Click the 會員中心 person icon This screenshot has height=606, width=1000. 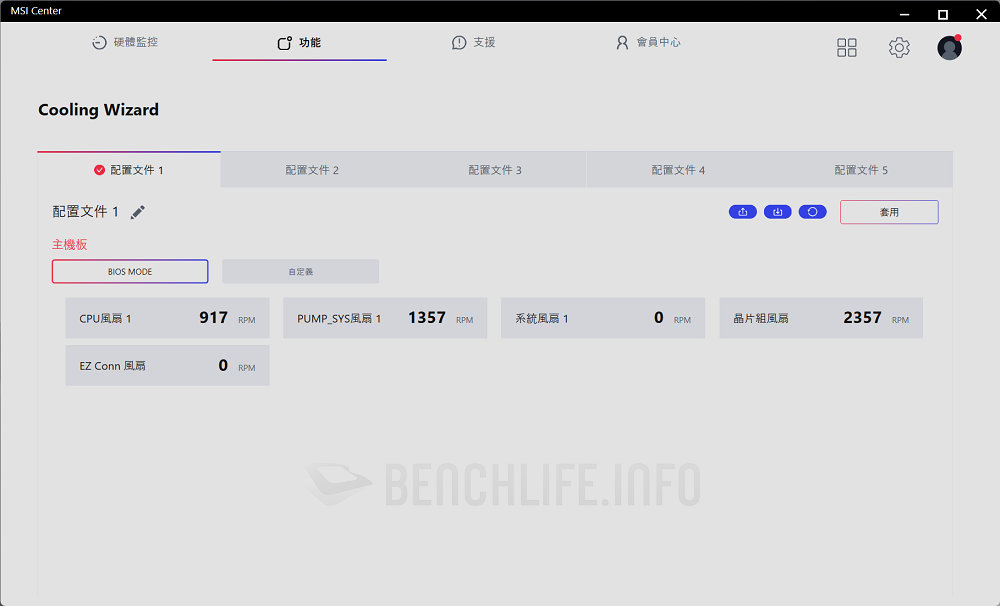[622, 43]
